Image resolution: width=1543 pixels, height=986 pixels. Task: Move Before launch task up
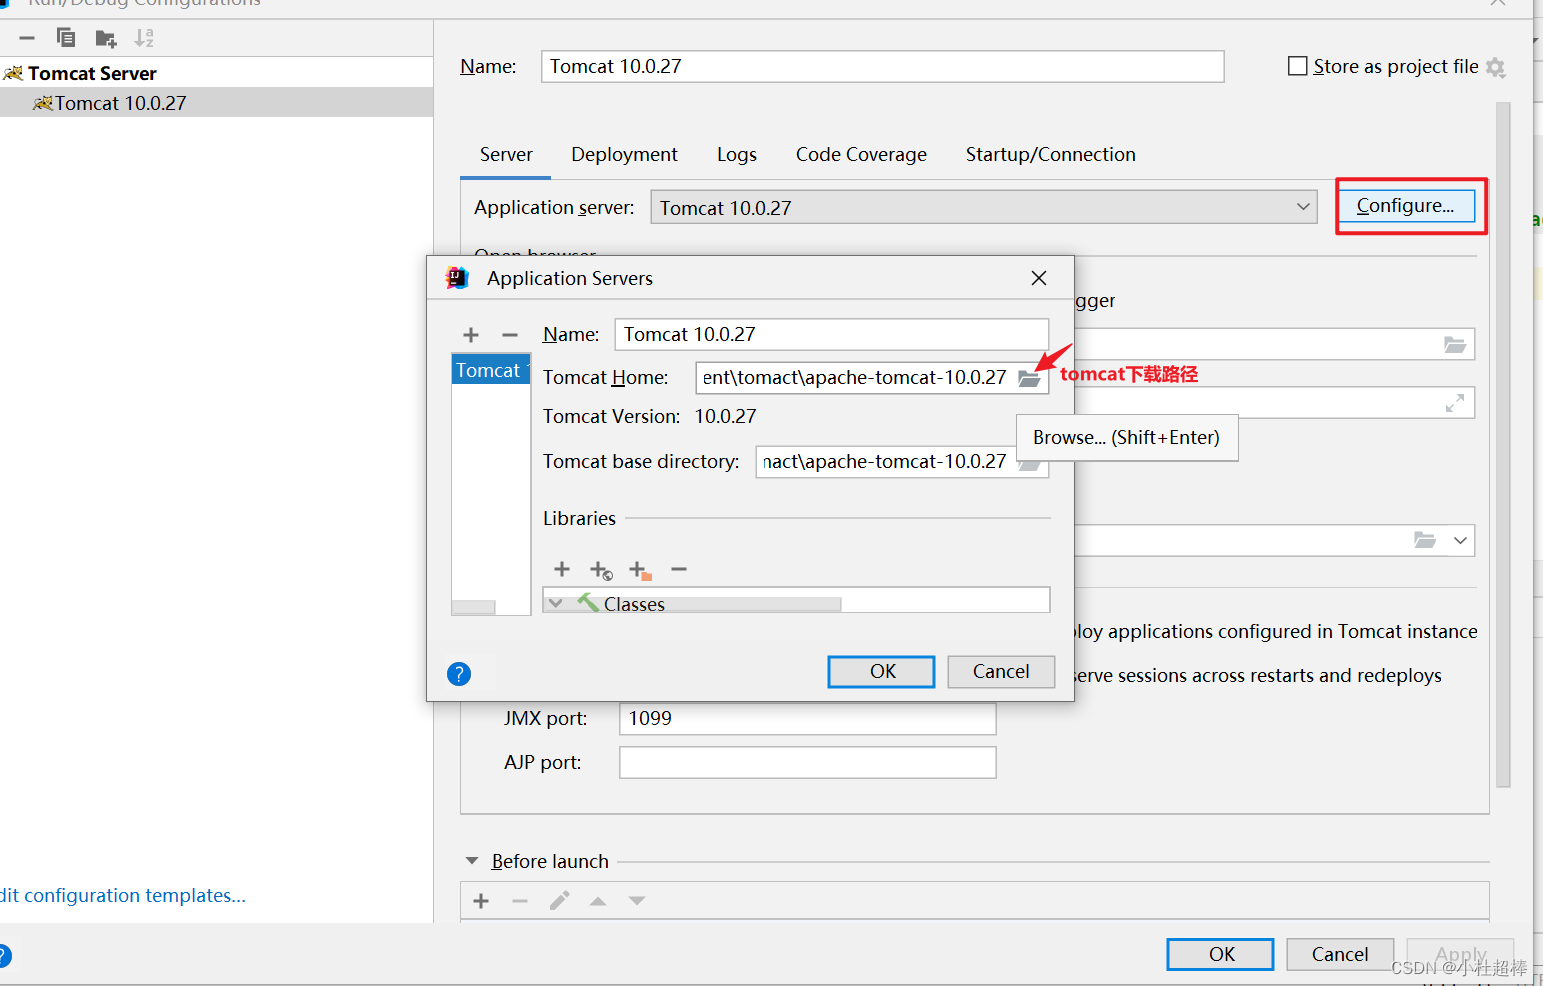click(x=598, y=901)
